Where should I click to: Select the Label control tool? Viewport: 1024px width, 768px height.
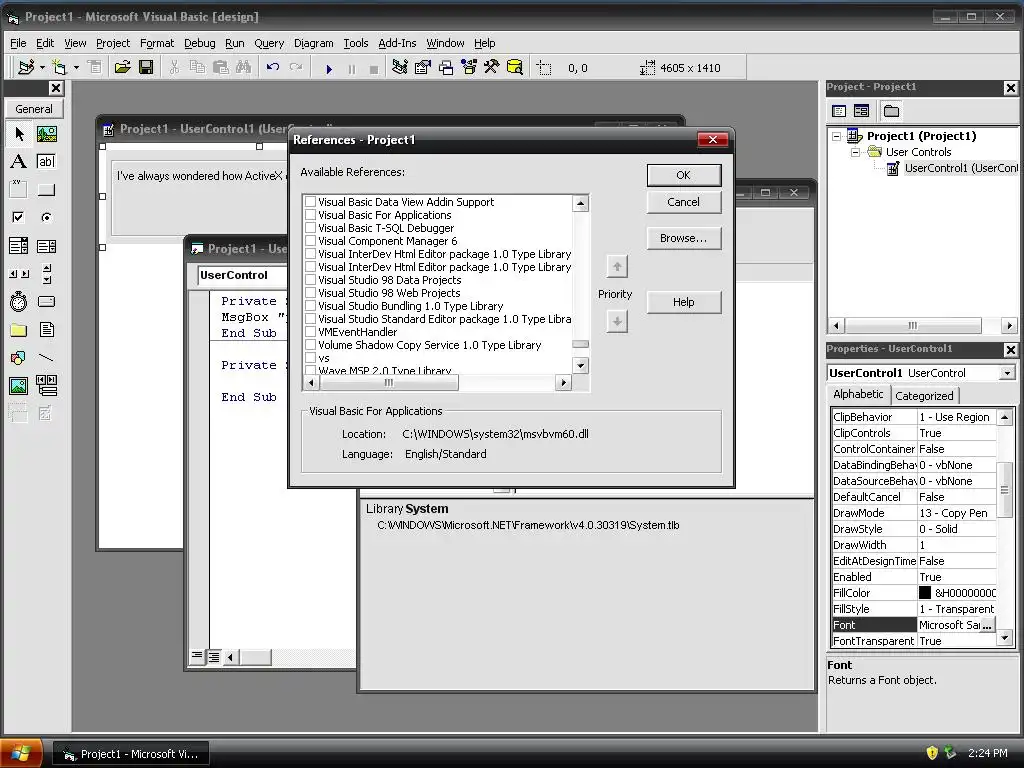click(19, 161)
